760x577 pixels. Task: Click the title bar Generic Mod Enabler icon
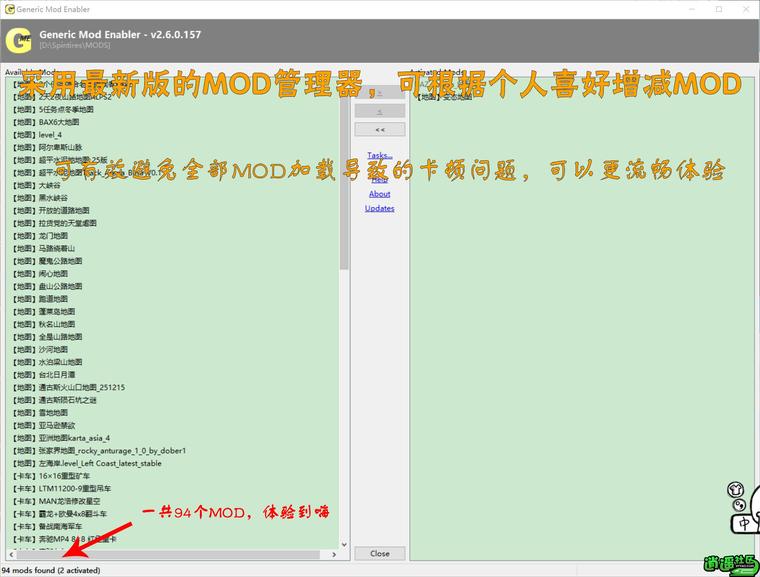click(9, 9)
